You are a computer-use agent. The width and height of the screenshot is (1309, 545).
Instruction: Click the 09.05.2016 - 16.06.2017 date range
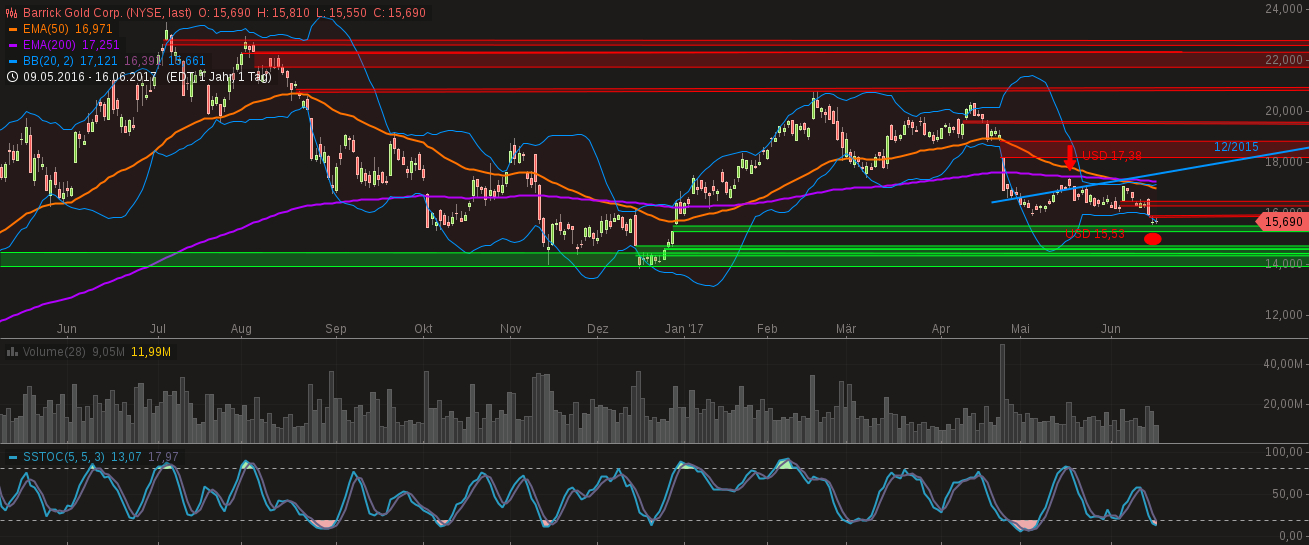[x=91, y=76]
